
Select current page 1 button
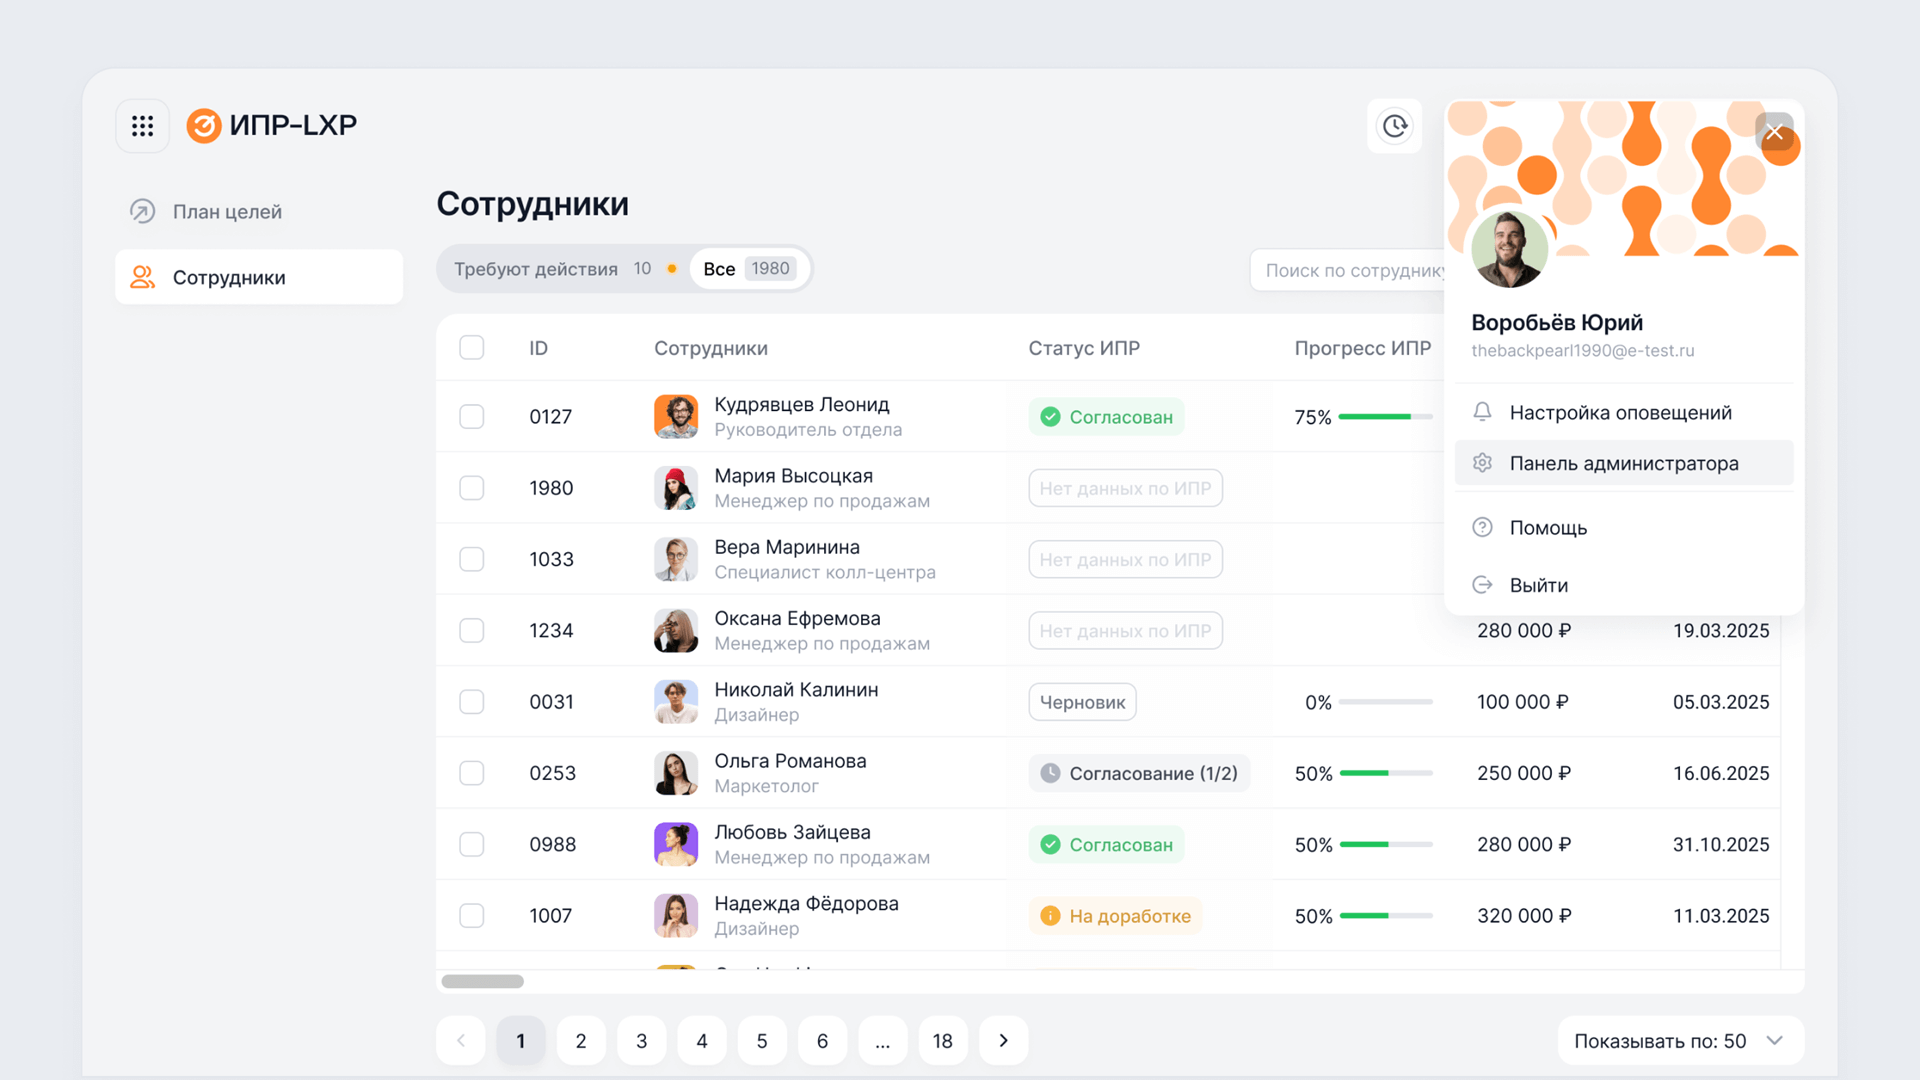coord(521,1041)
